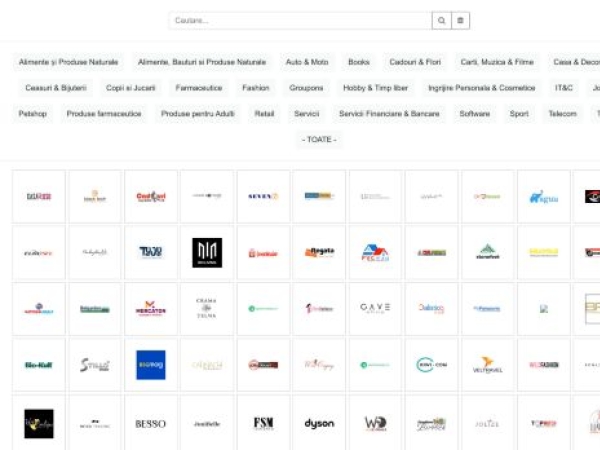Viewport: 600px width, 450px height.
Task: Open the SEVEN brand logo tile
Action: (x=263, y=196)
